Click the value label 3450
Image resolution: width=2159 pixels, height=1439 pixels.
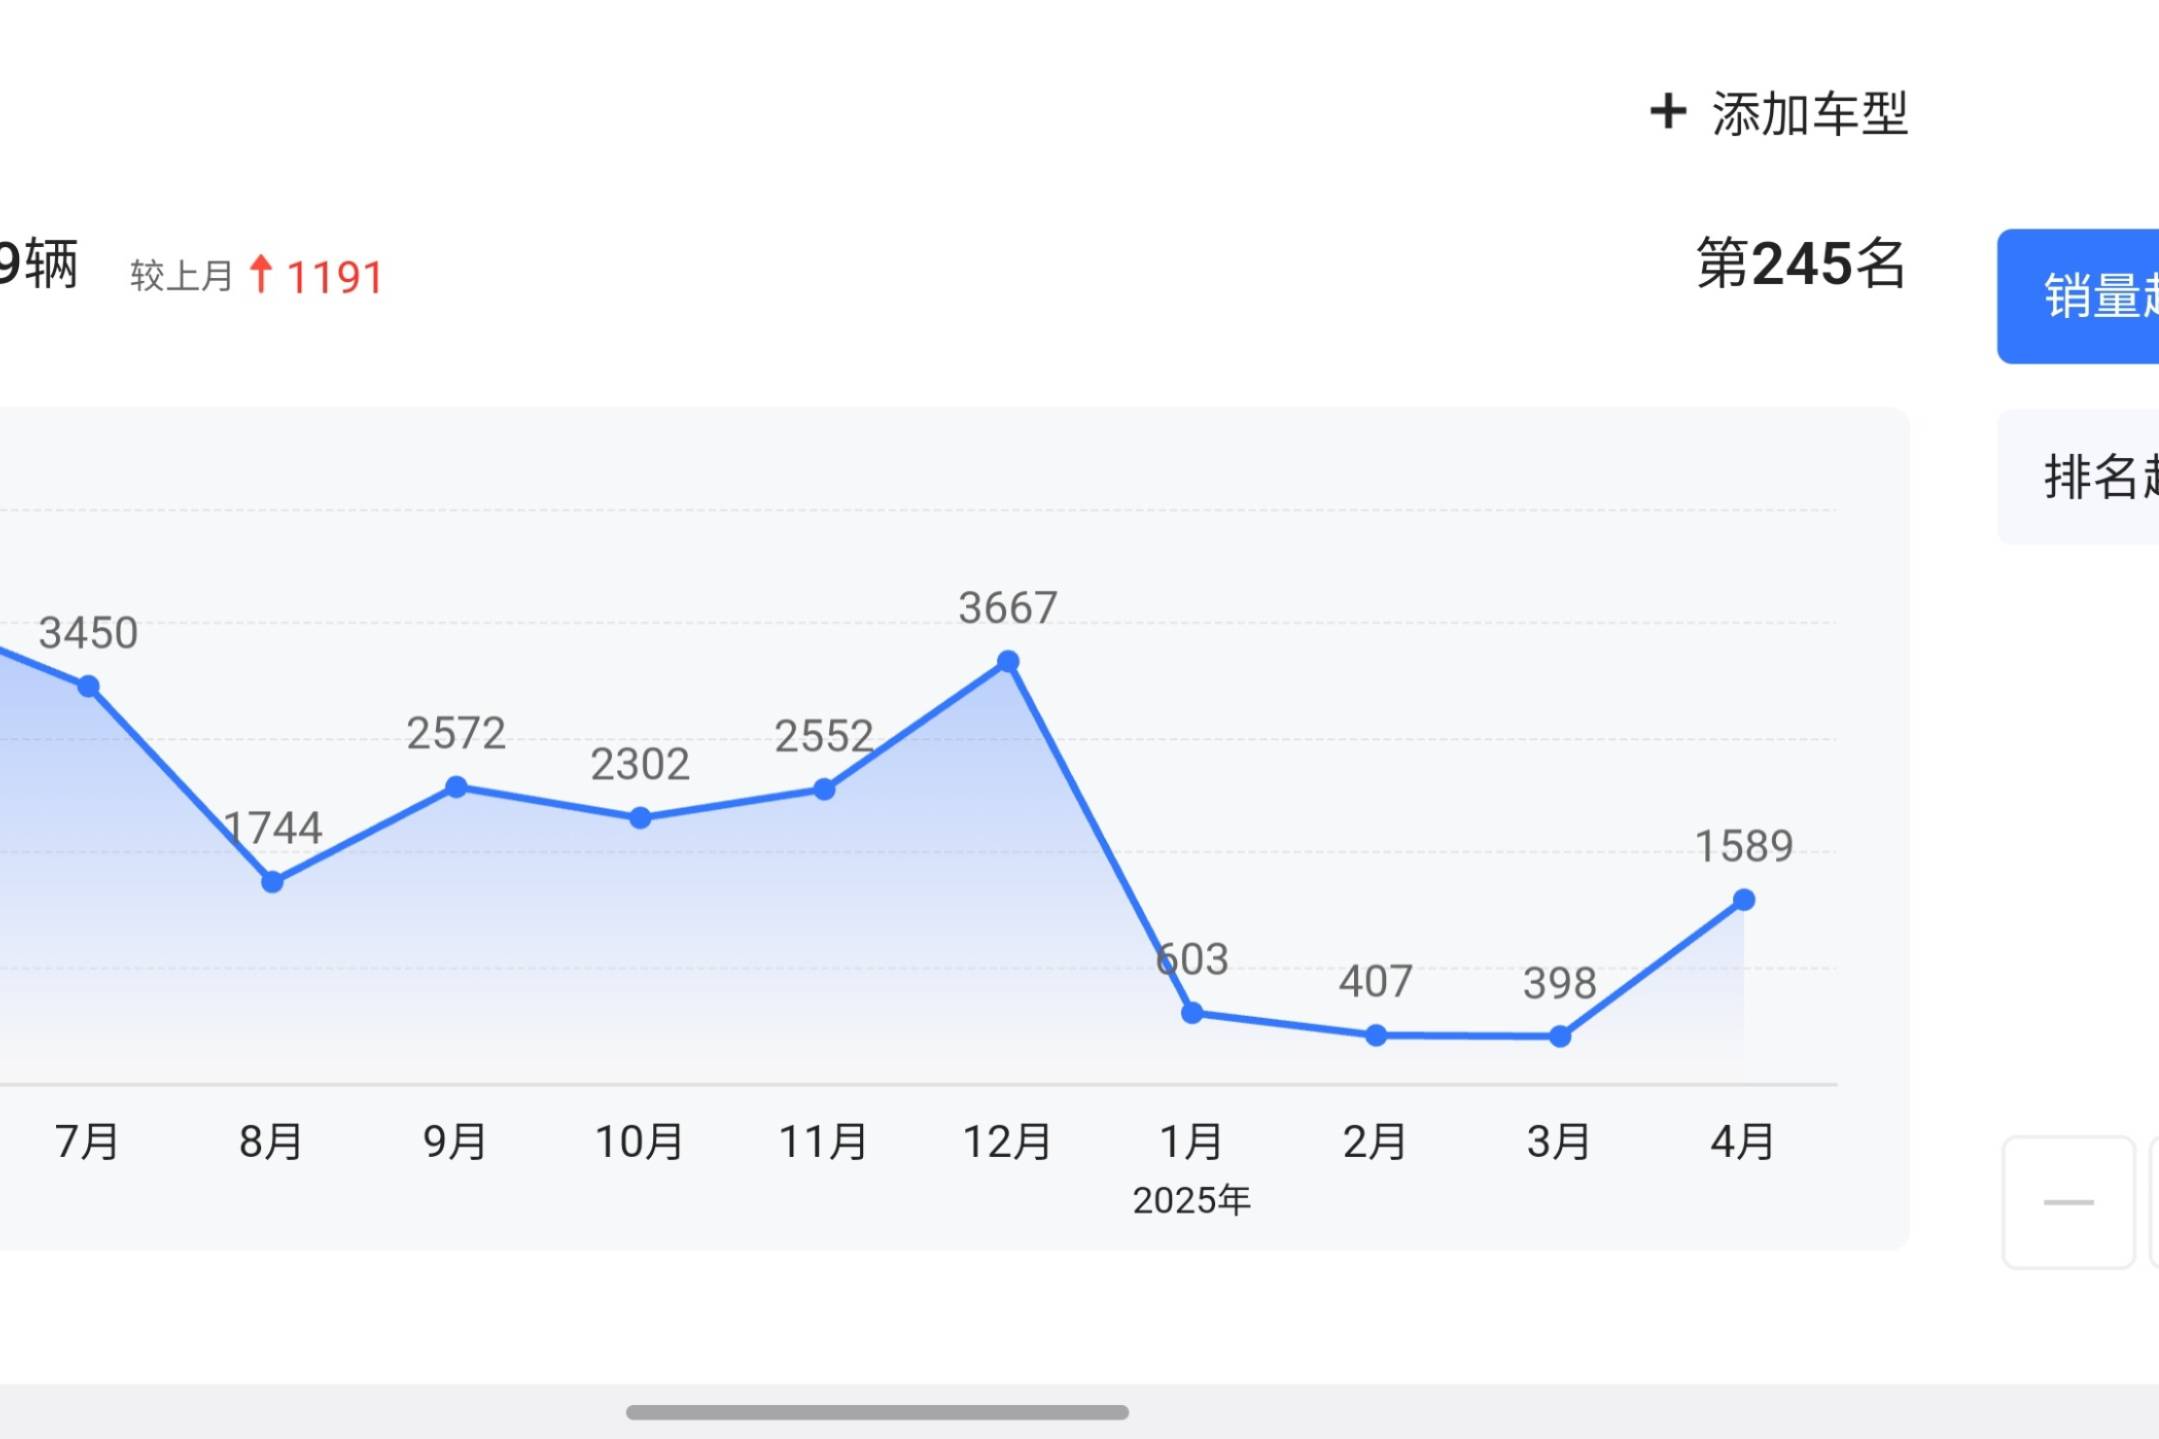click(x=88, y=633)
